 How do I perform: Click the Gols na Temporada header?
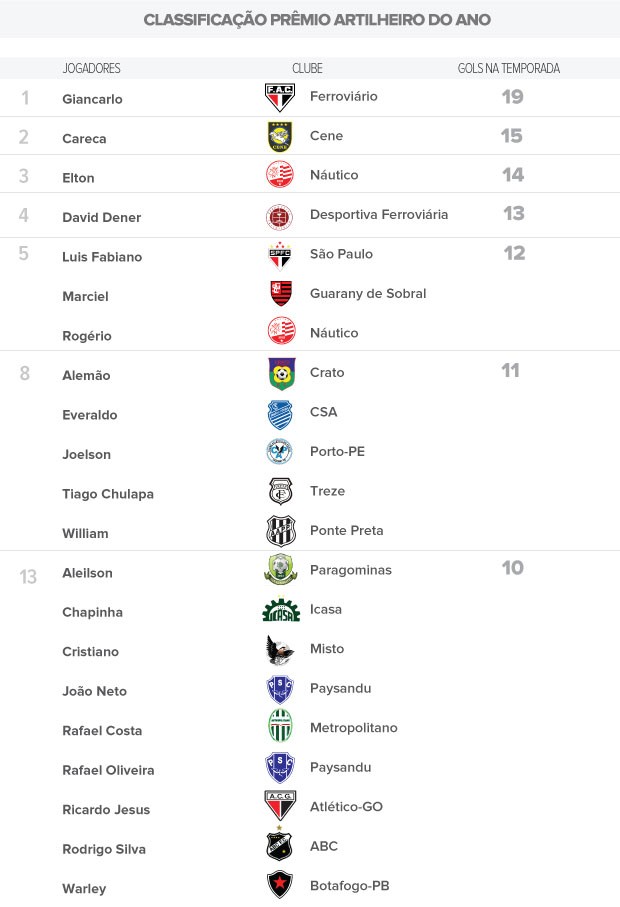[x=509, y=68]
